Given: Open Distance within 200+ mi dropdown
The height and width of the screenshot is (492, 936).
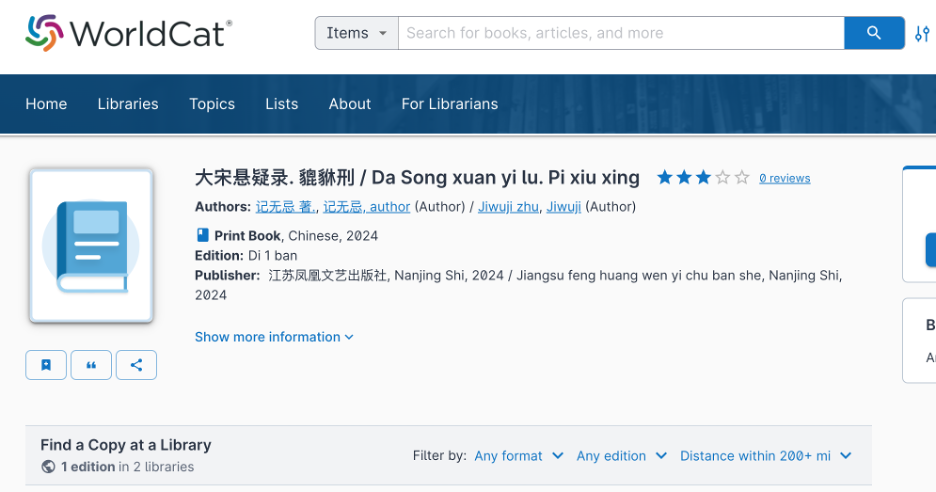Looking at the screenshot, I should pos(766,456).
